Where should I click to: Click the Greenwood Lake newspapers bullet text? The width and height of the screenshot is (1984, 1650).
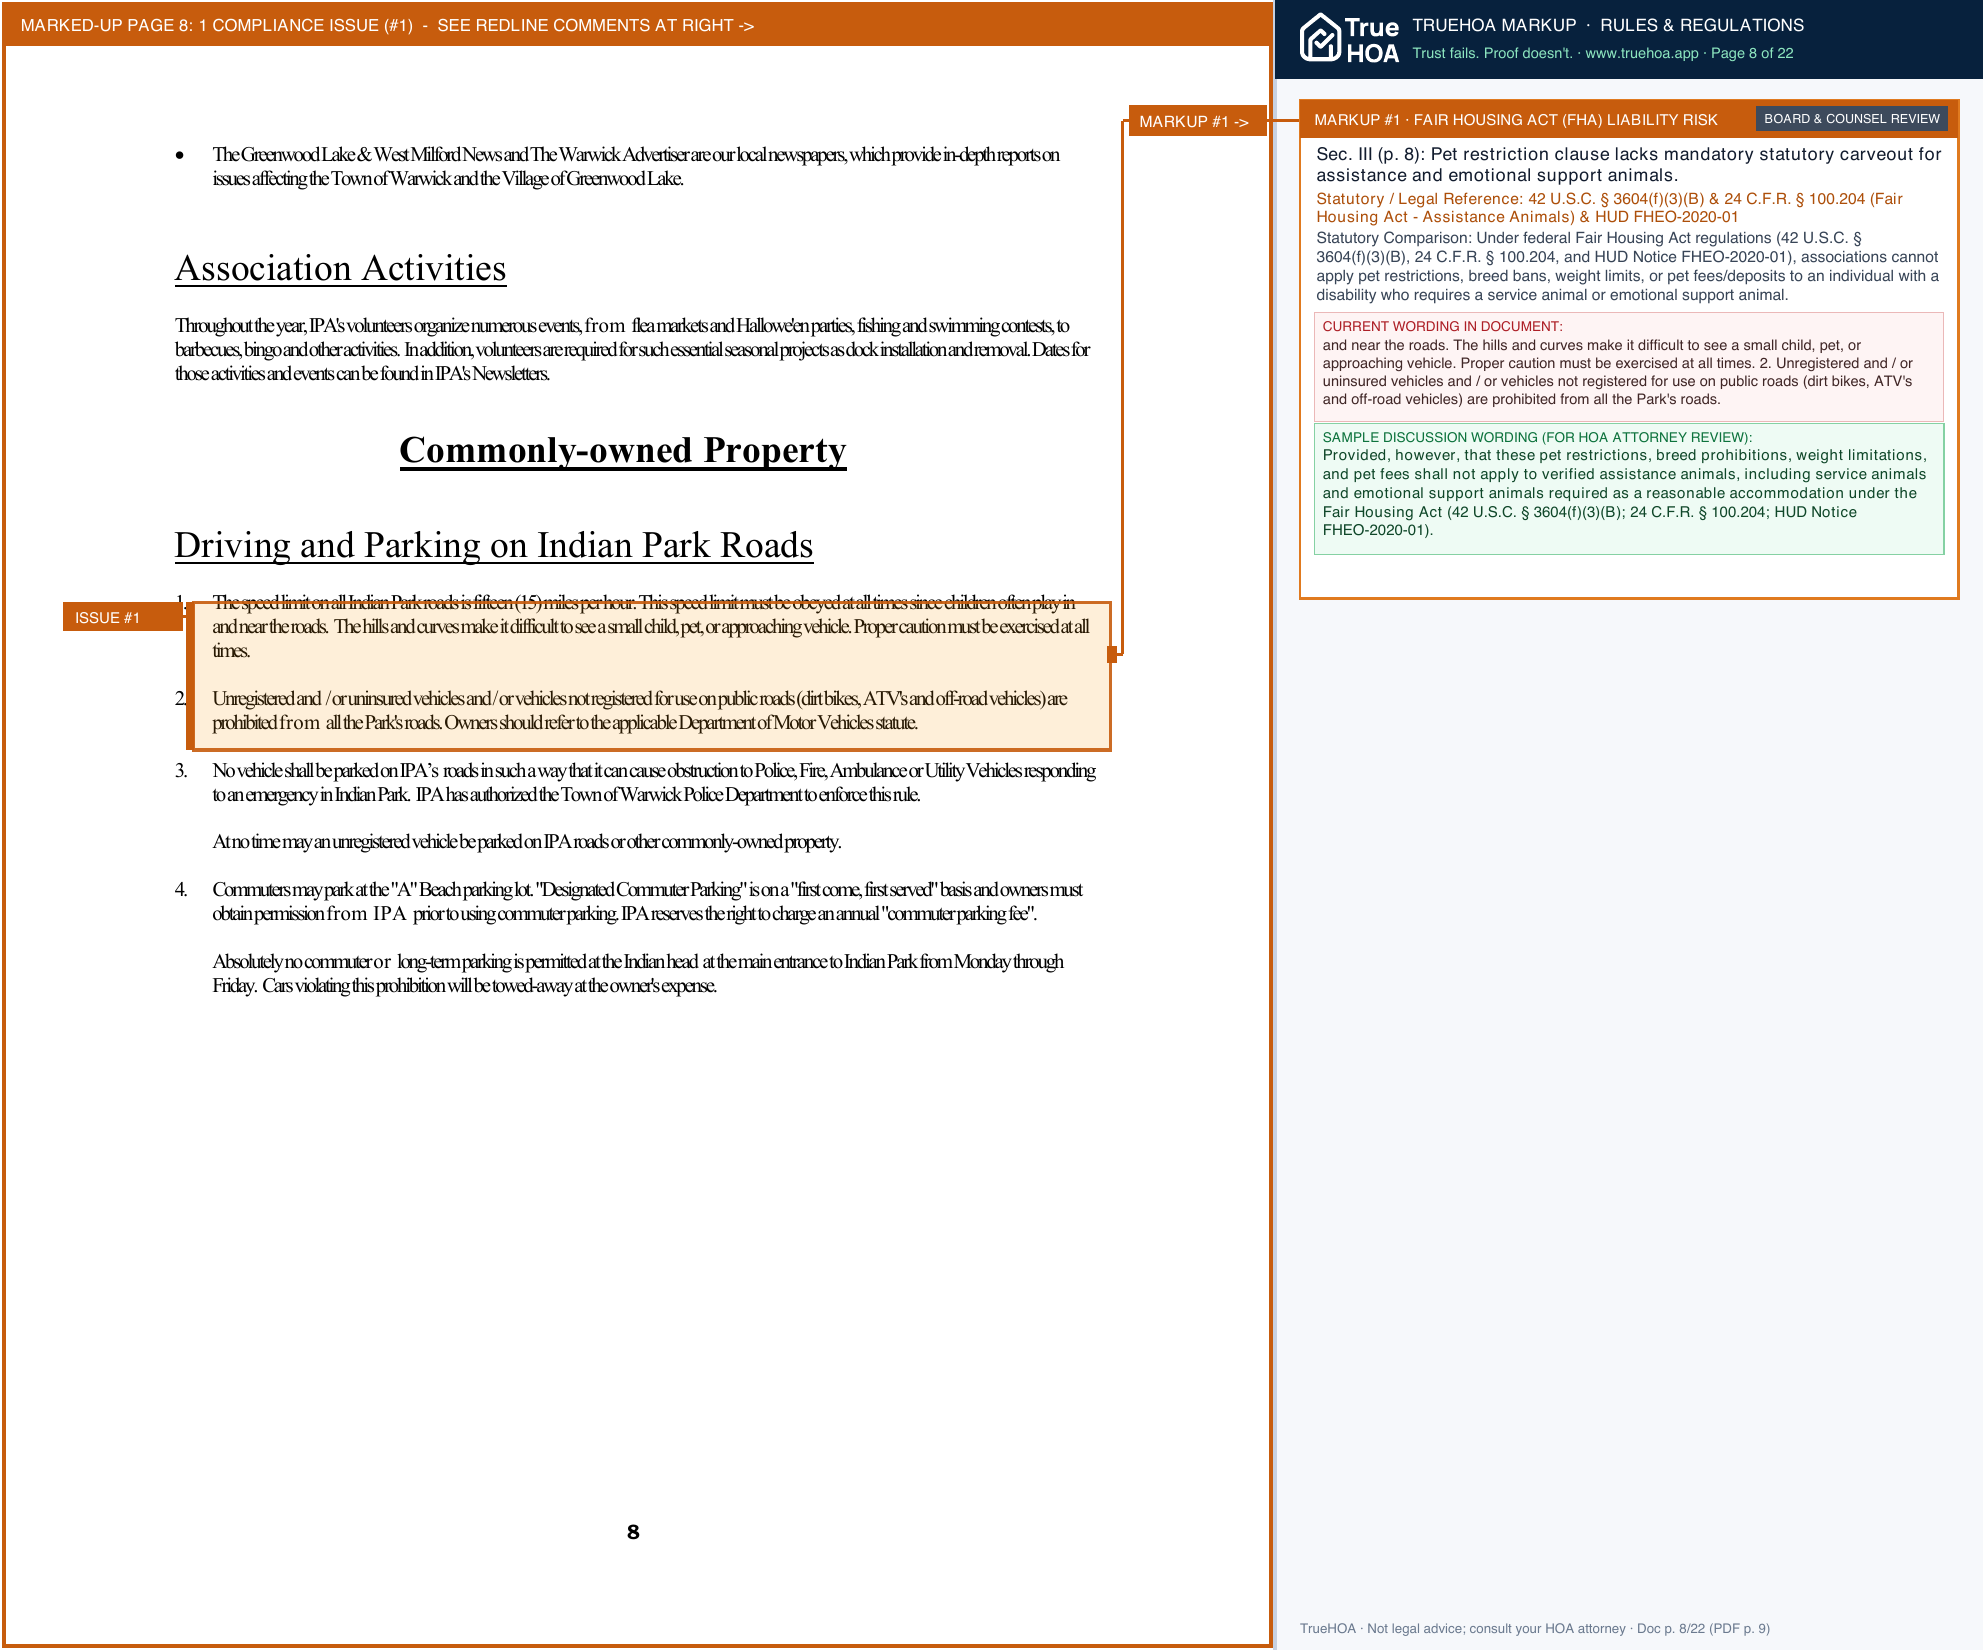tap(636, 167)
